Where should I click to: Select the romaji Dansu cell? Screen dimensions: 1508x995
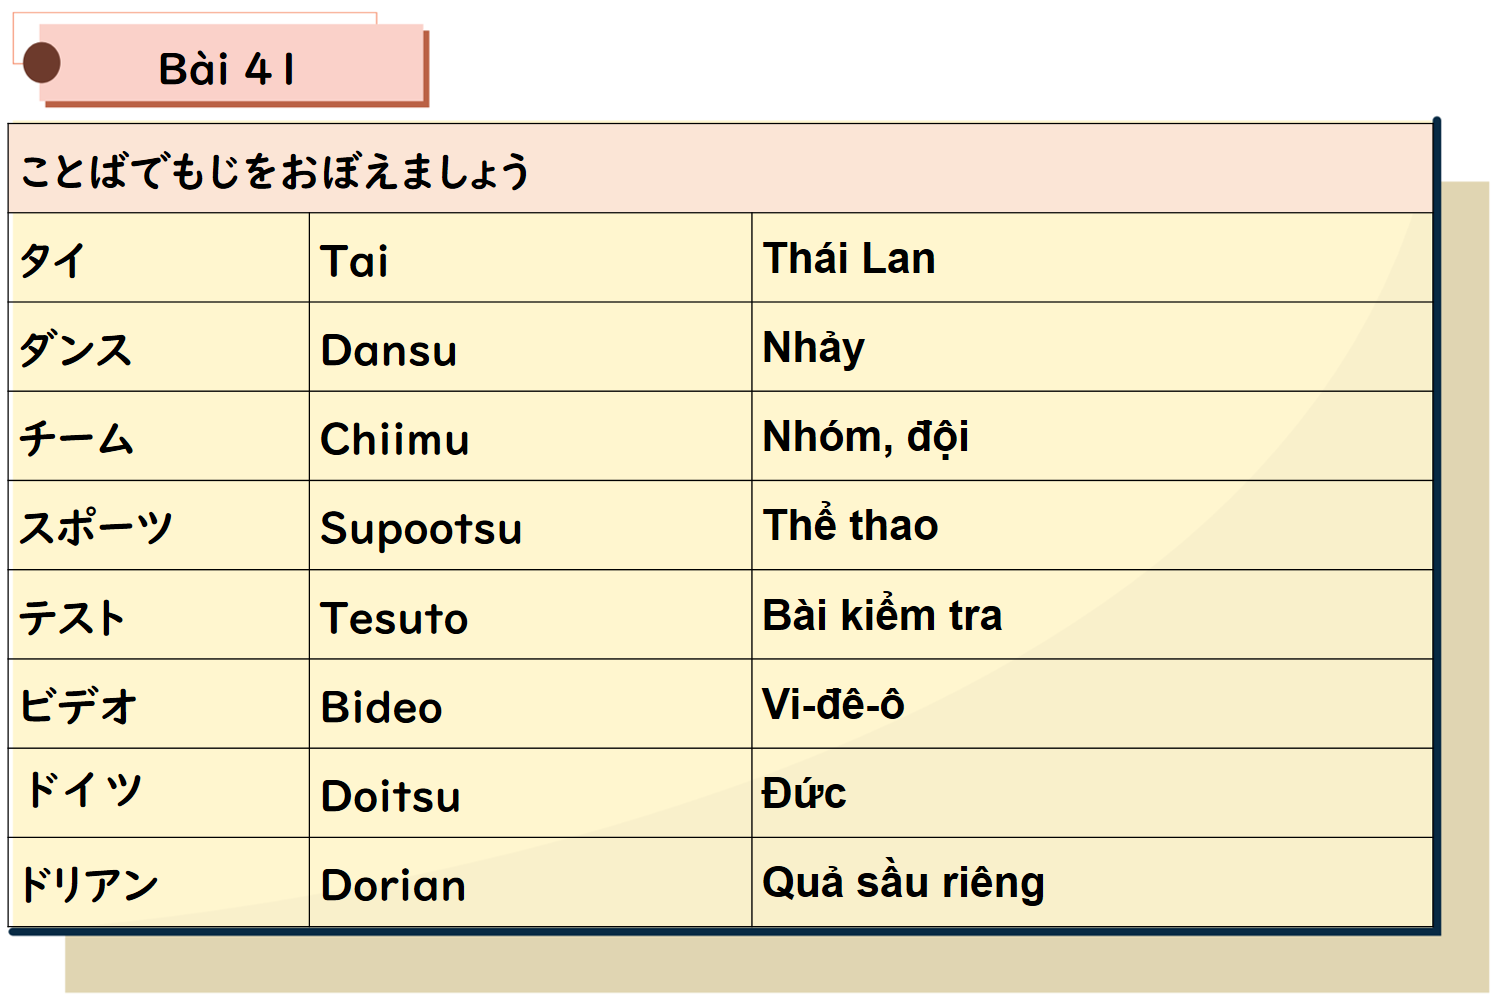tap(389, 351)
